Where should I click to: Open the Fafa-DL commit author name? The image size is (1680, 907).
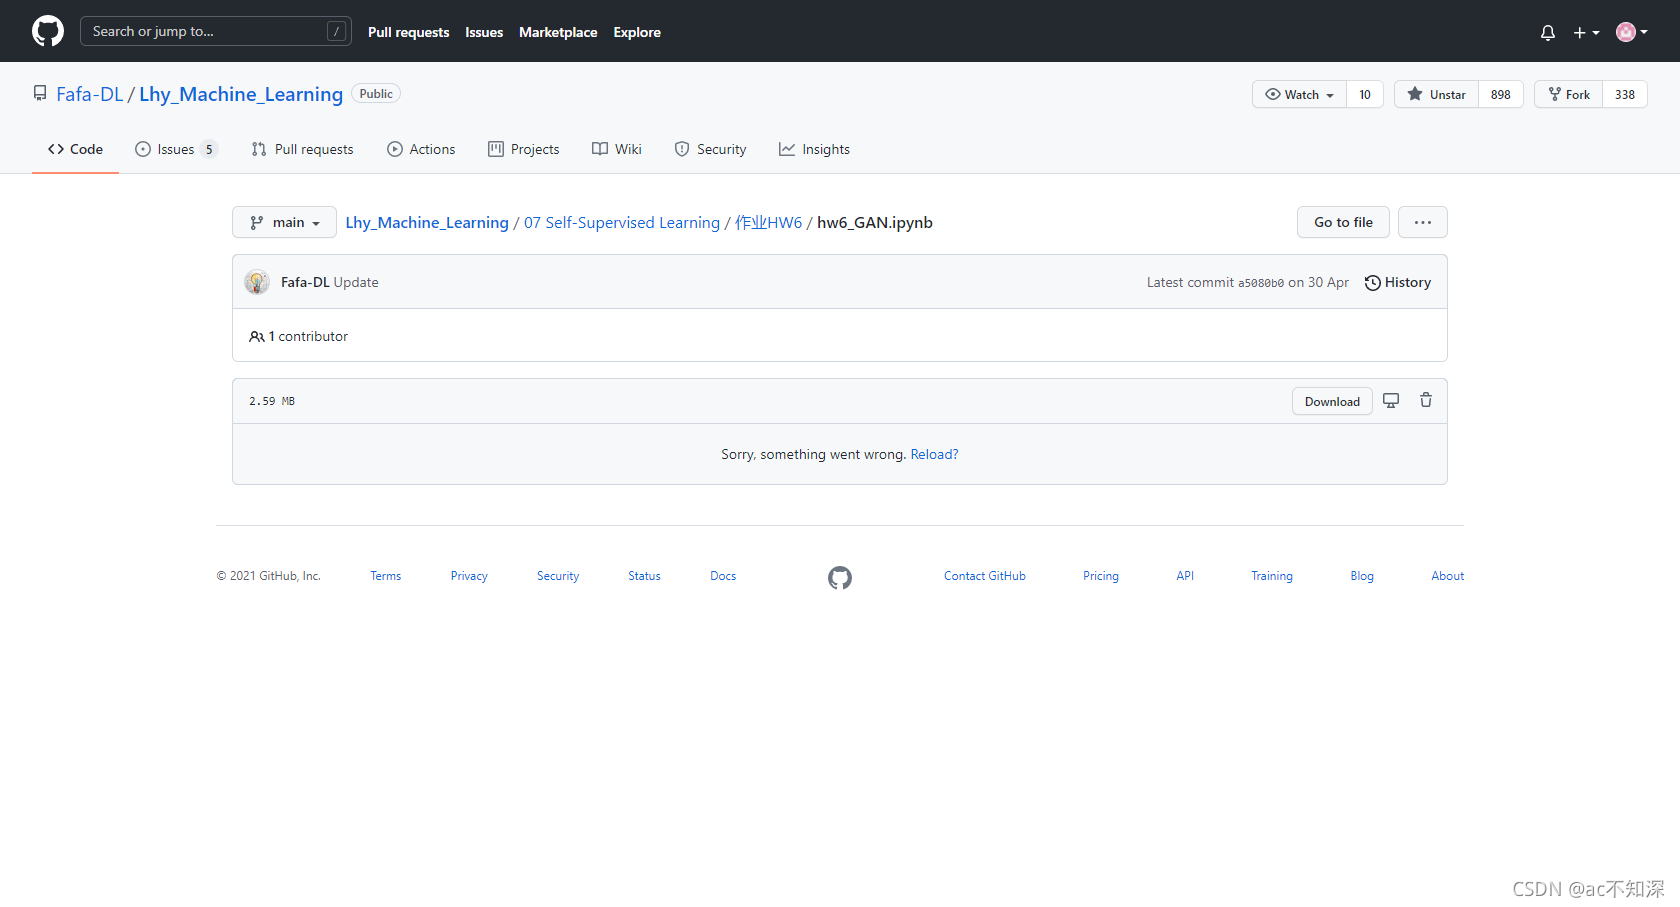click(x=305, y=282)
